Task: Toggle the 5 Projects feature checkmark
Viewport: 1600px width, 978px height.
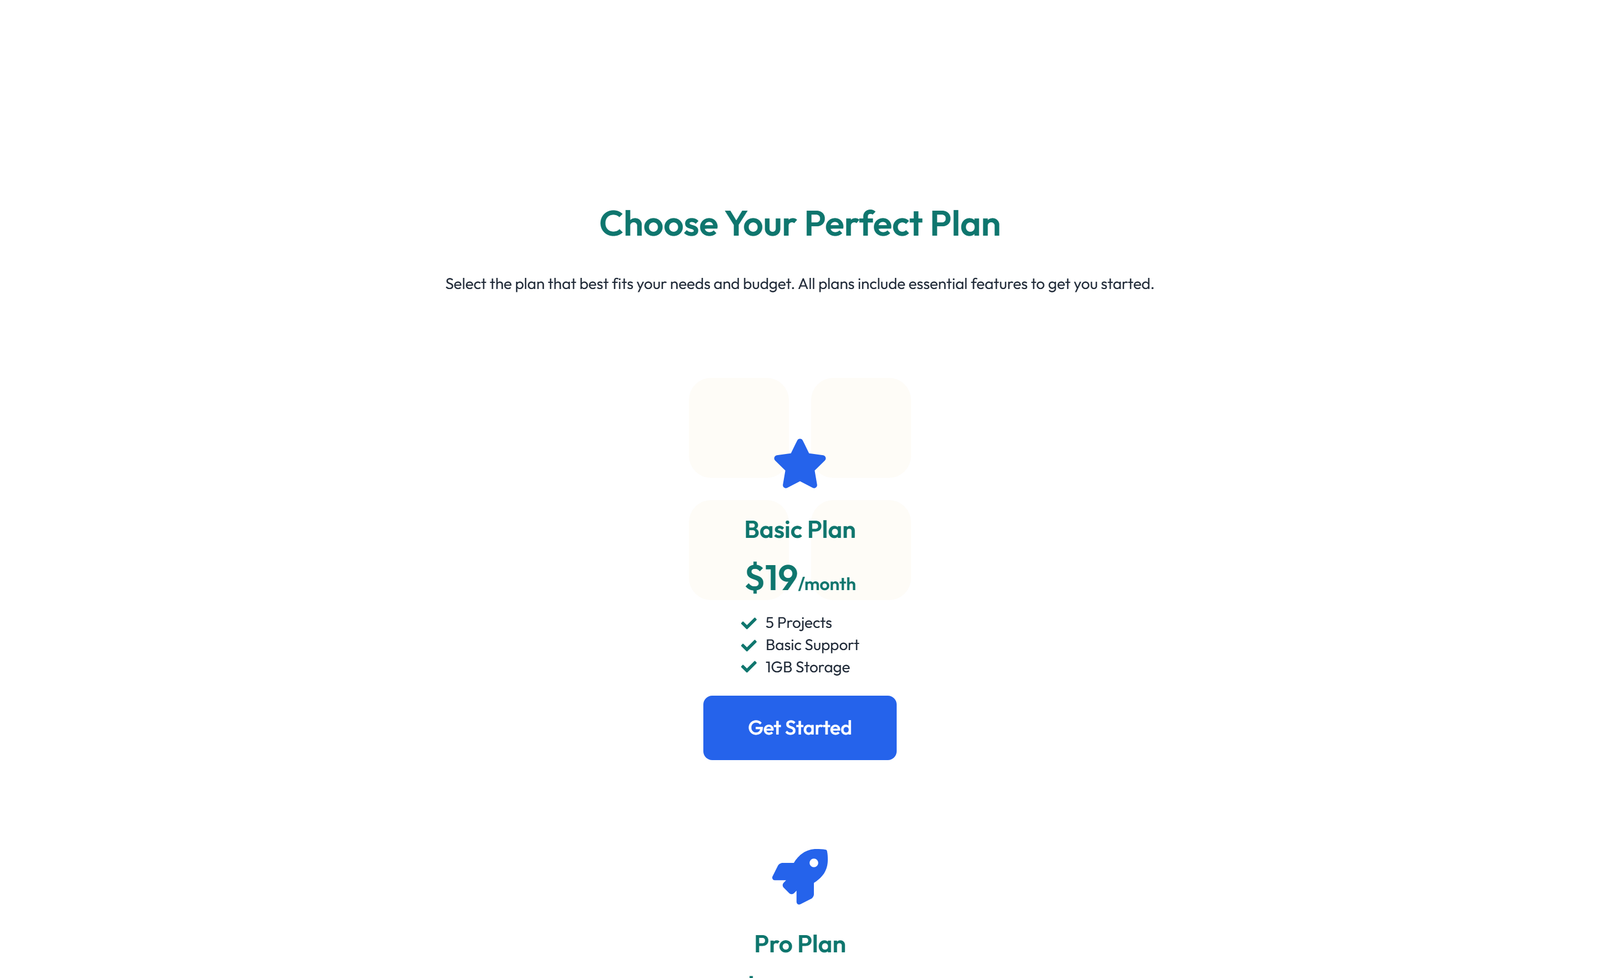Action: (748, 622)
